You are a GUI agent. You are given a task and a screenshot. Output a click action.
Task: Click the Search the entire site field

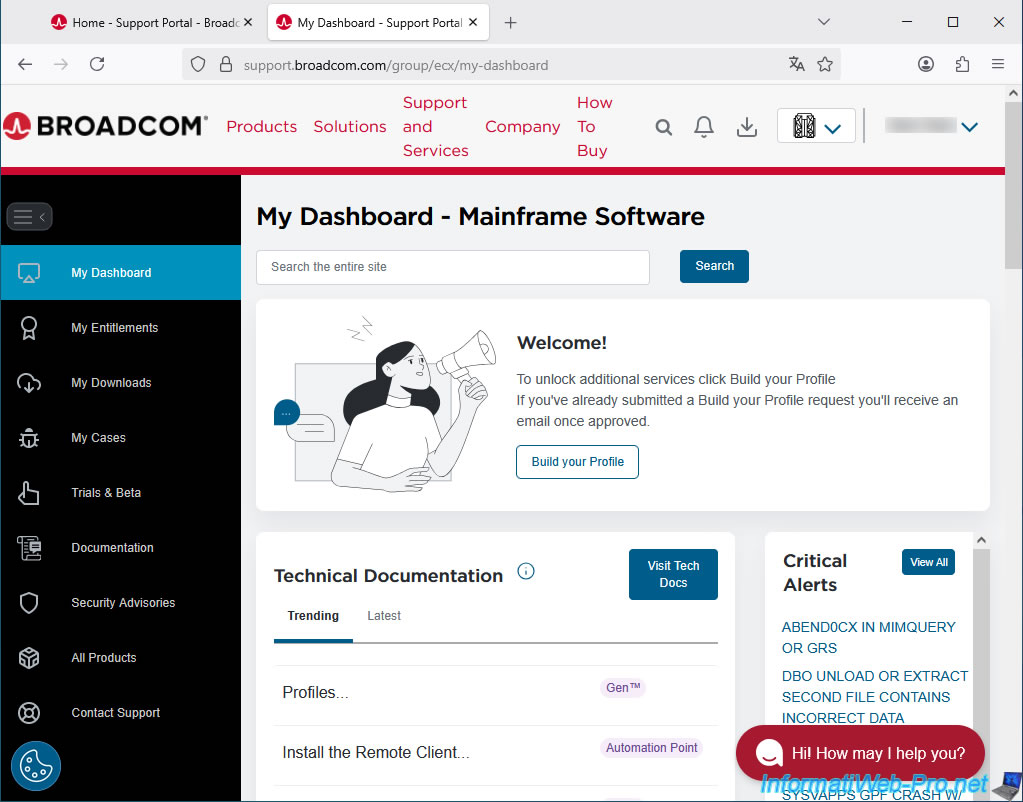point(452,267)
